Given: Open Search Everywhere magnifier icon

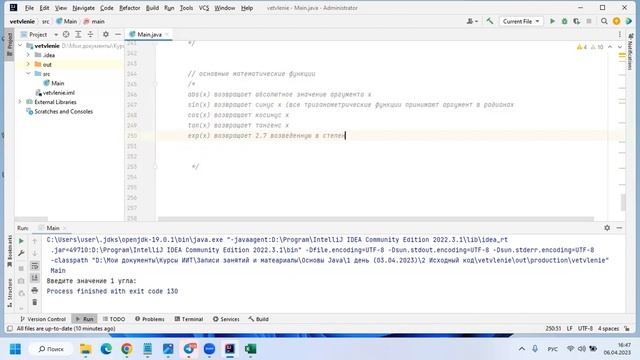Looking at the screenshot, I should (604, 21).
